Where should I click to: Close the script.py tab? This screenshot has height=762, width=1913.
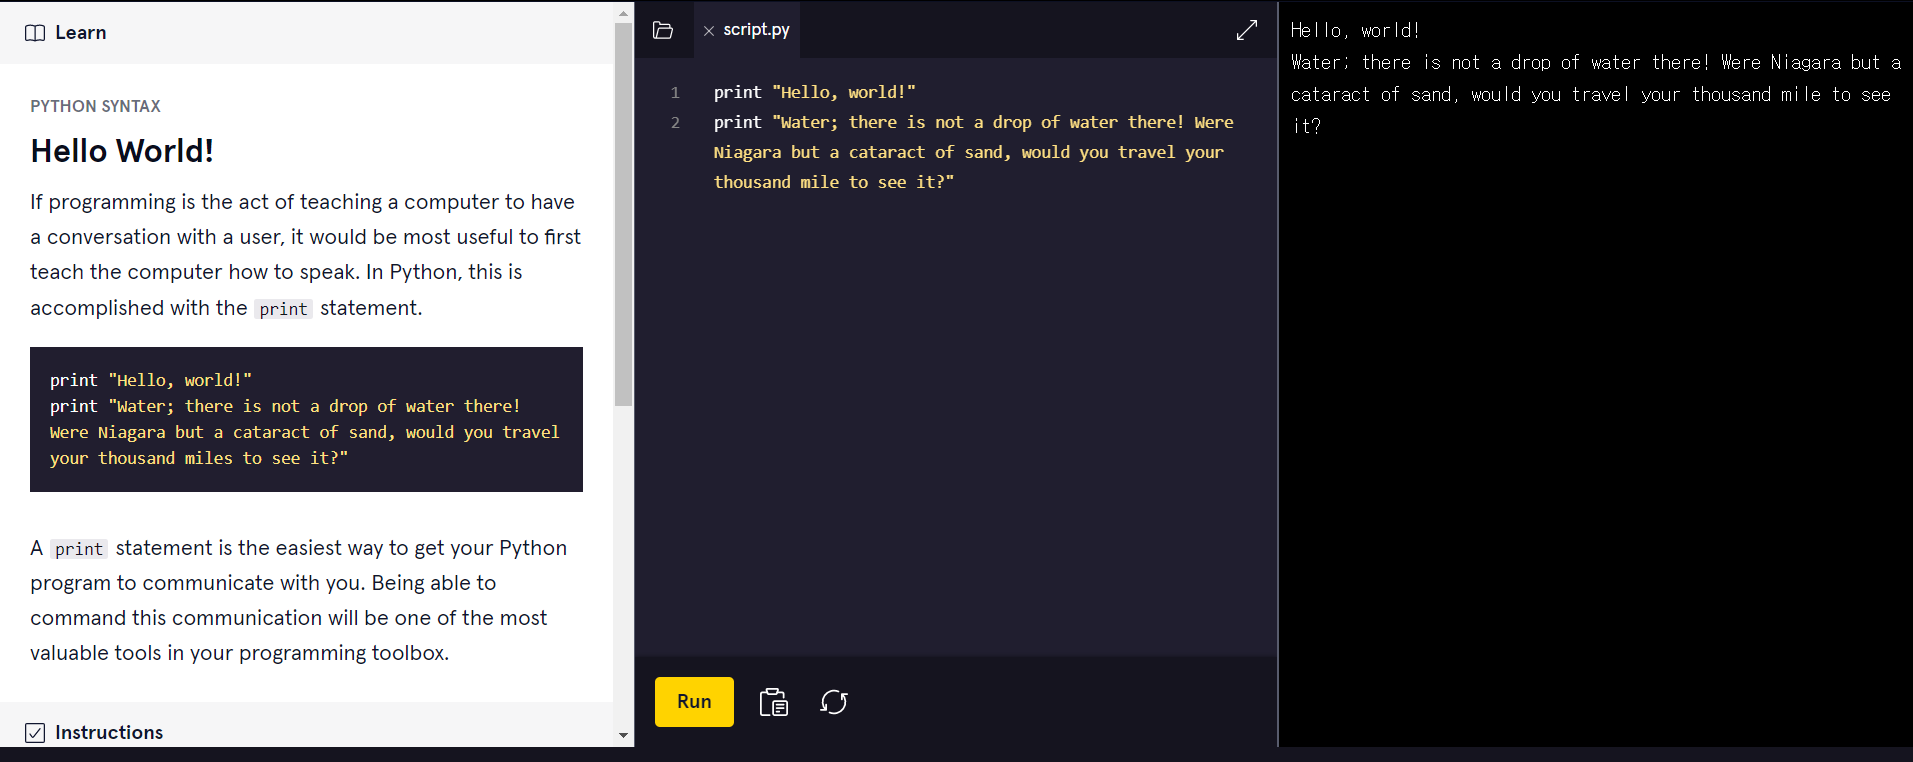[x=709, y=31]
